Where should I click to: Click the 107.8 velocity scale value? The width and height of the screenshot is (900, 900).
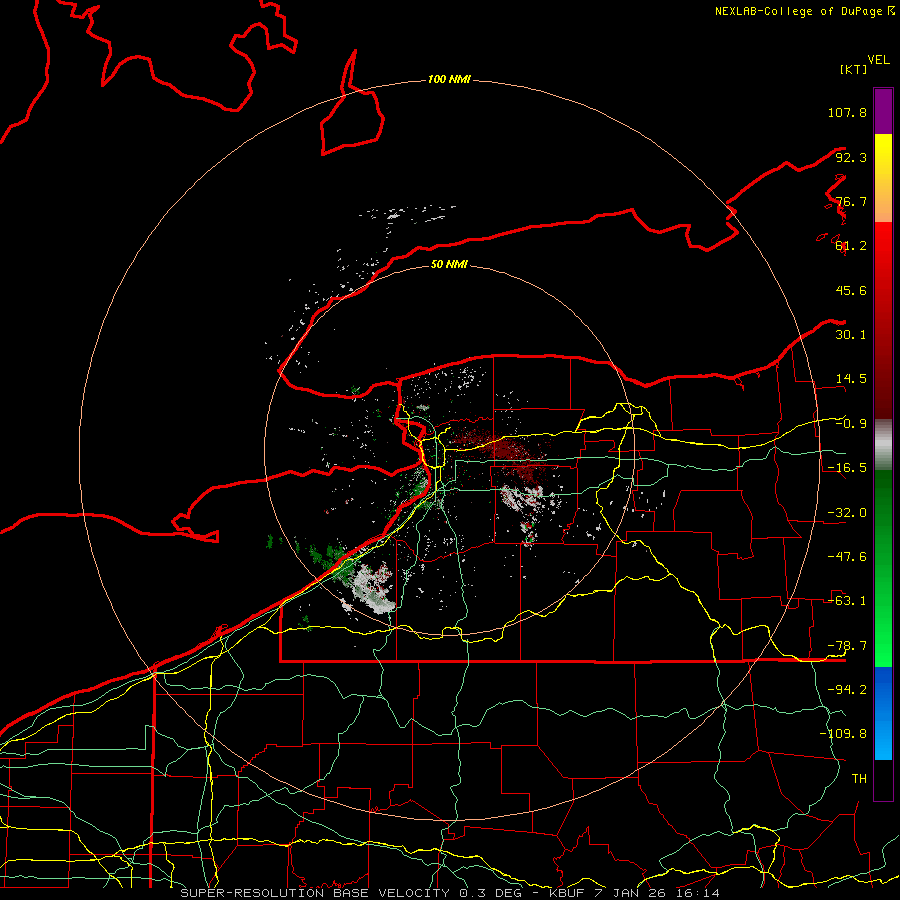coord(847,112)
